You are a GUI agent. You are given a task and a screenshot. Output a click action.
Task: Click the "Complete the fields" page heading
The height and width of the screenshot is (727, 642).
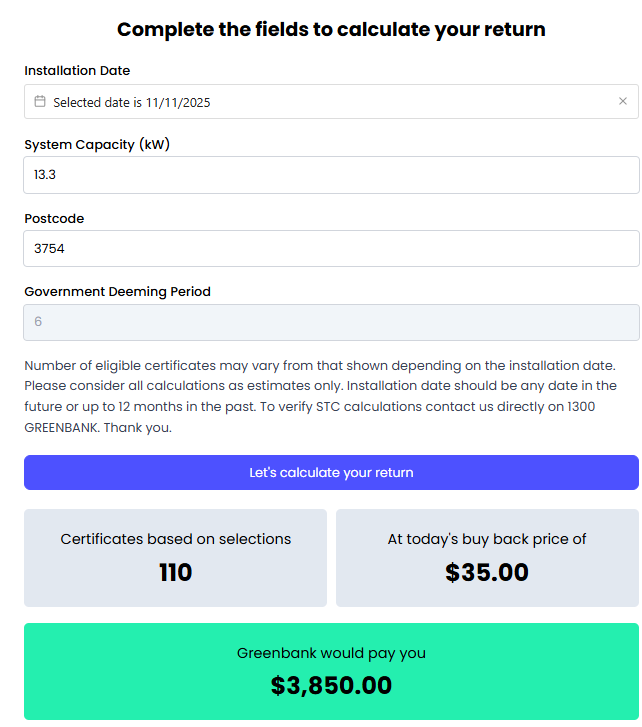331,29
